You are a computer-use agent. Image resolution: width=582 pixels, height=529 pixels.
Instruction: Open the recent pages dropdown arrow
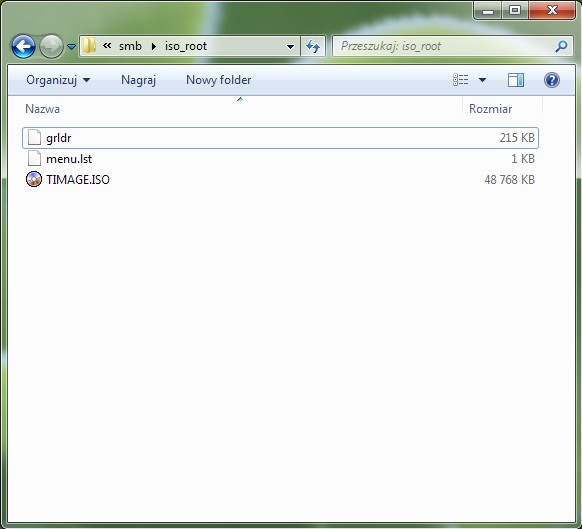pyautogui.click(x=71, y=47)
